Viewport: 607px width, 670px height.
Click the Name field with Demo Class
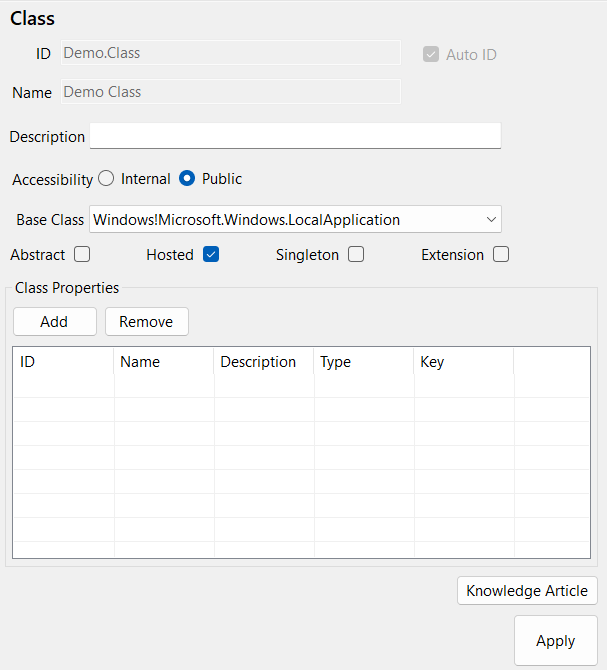click(230, 92)
